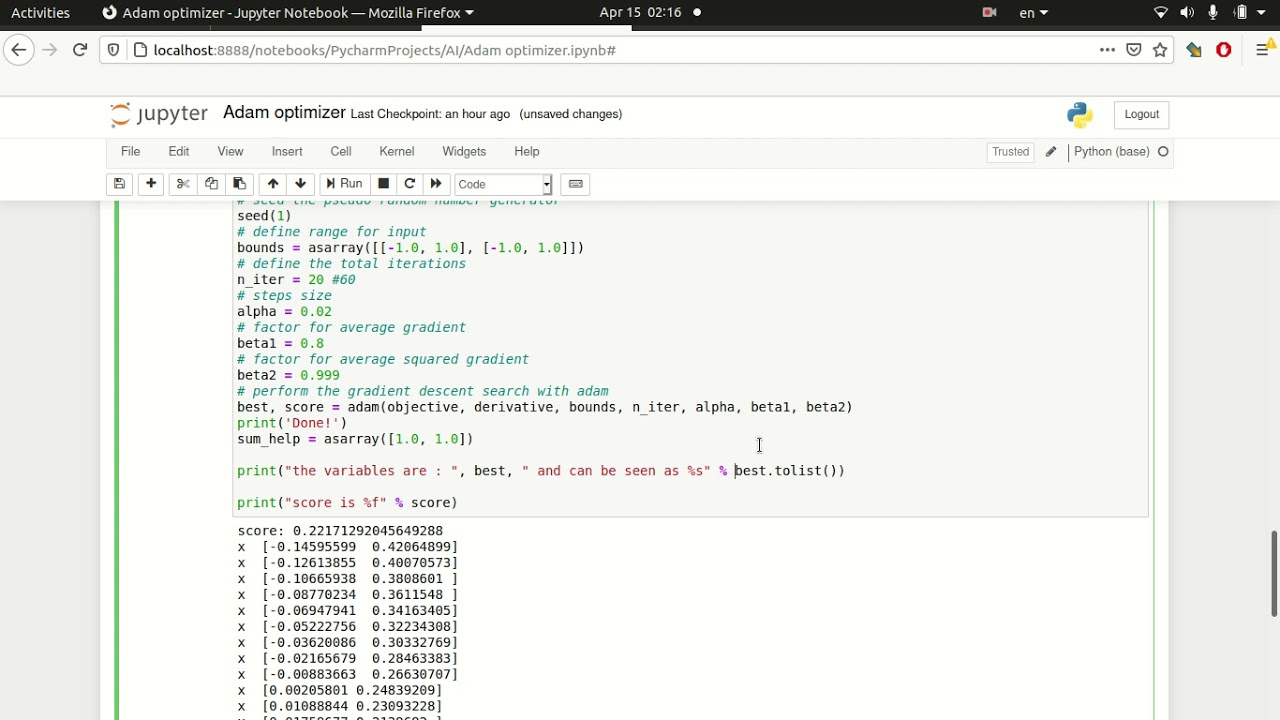Click output row x [-0.14595599 0.42064899]
1280x720 pixels.
pos(348,547)
